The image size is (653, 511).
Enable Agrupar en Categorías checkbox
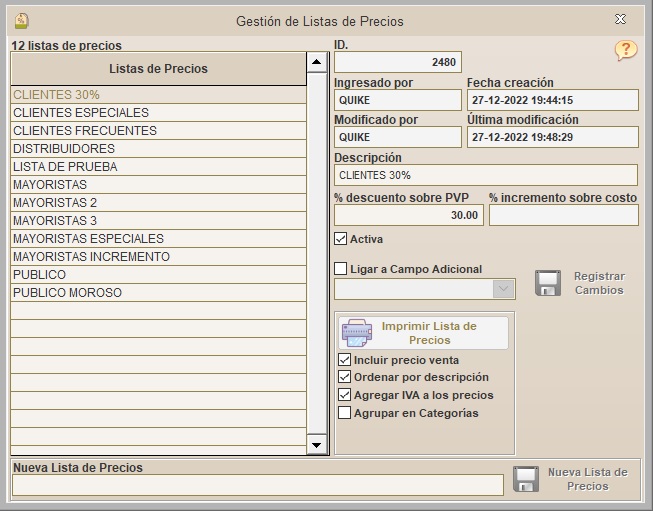pos(344,413)
